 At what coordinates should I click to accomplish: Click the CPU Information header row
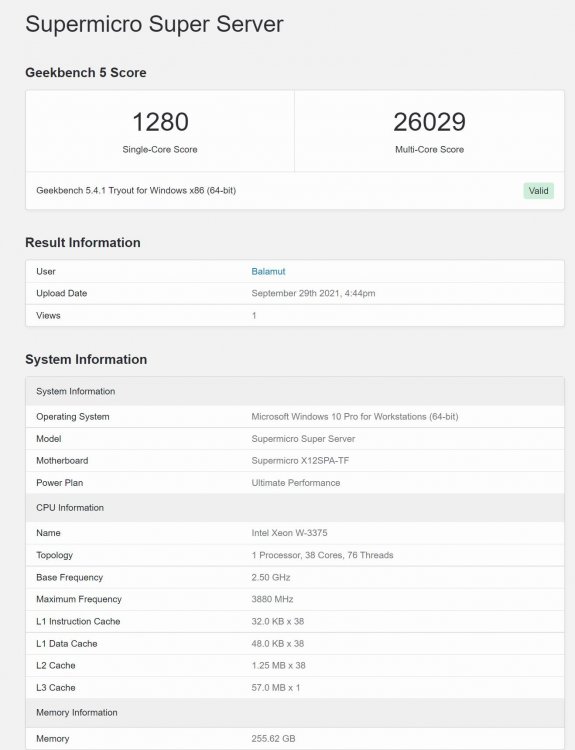[295, 507]
